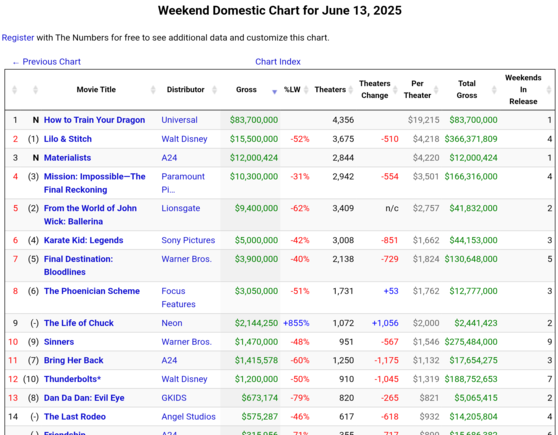Click the Per Theater sort arrows
Image resolution: width=558 pixels, height=435 pixels.
point(436,90)
